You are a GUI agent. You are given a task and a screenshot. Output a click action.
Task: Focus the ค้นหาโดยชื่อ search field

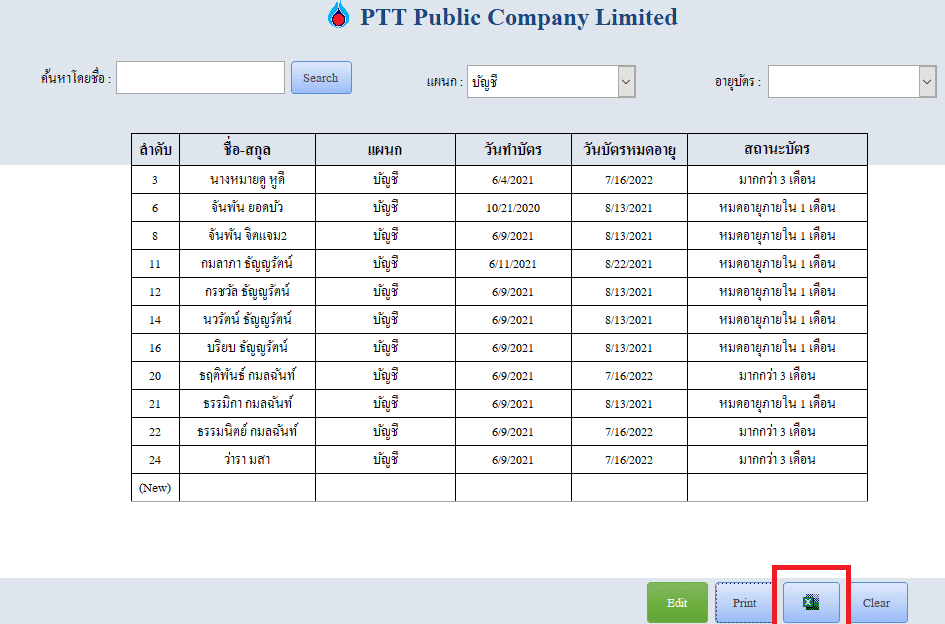click(x=200, y=77)
